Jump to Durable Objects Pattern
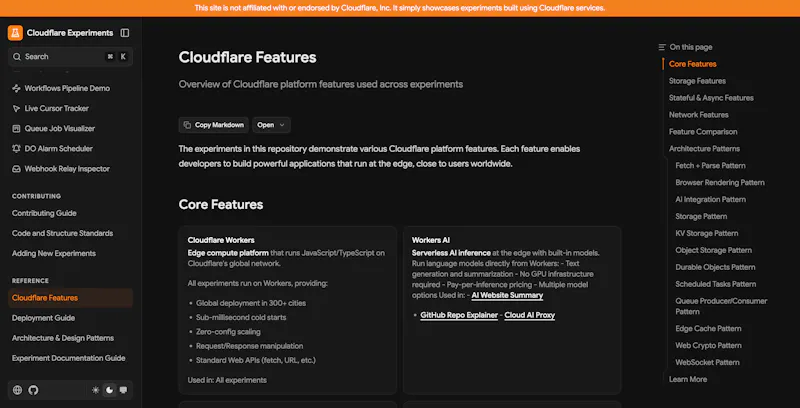The height and width of the screenshot is (408, 800). [x=715, y=267]
